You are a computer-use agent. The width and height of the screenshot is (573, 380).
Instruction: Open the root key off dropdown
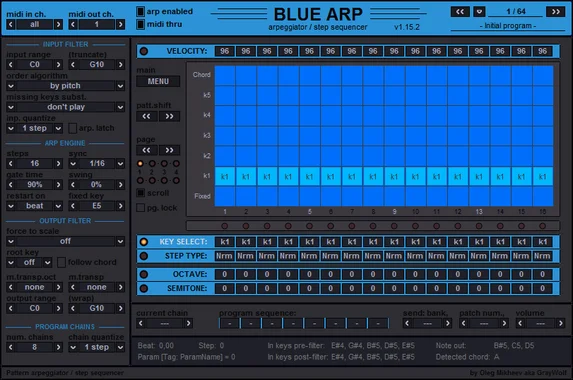(29, 262)
